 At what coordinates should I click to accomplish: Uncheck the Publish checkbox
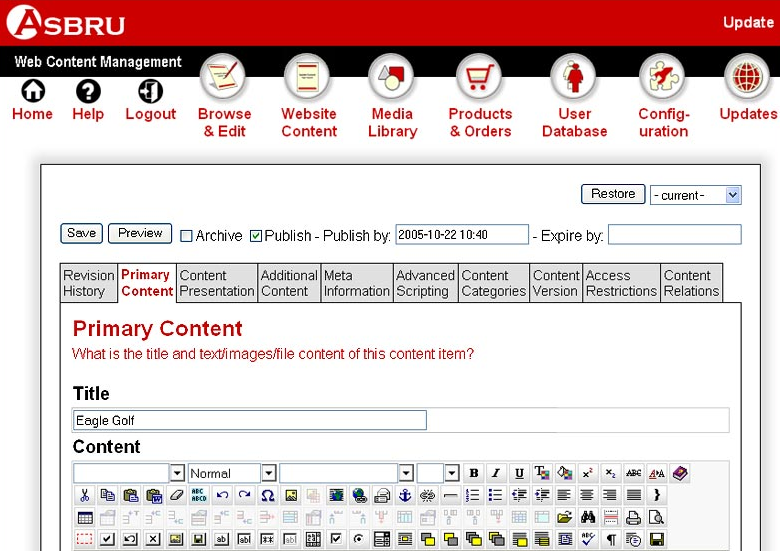pyautogui.click(x=256, y=236)
